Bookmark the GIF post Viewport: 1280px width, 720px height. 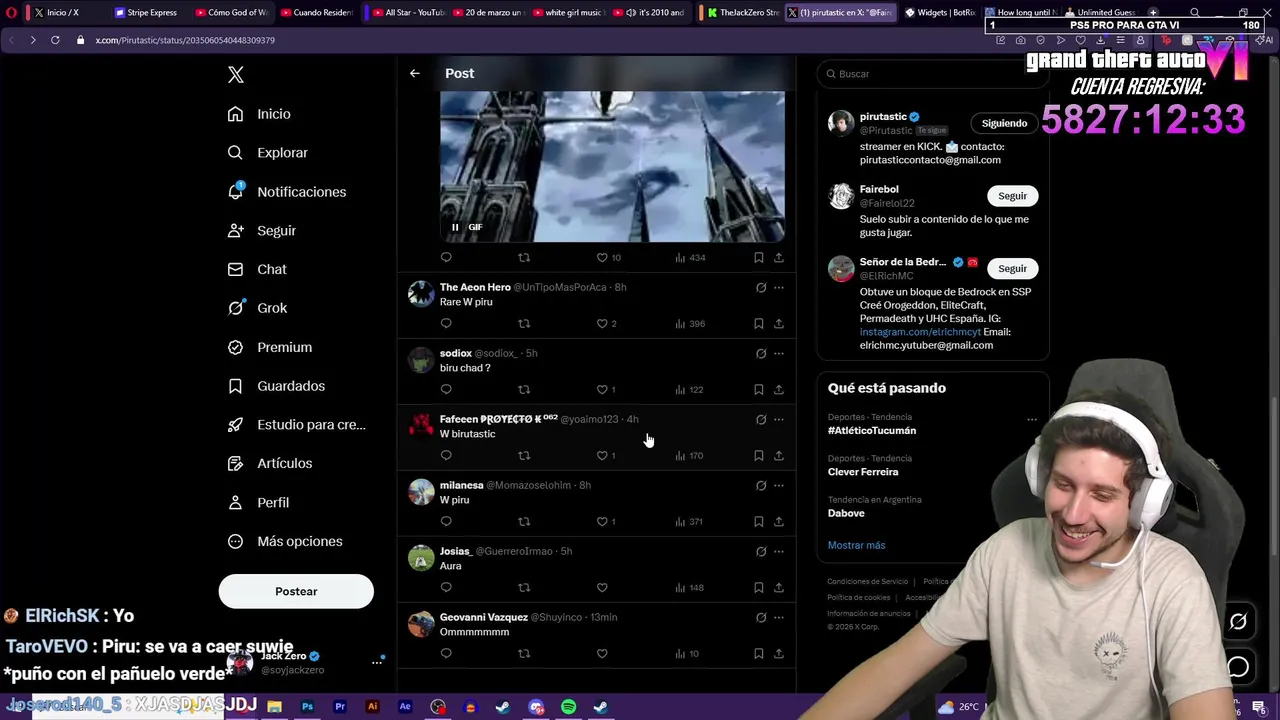pyautogui.click(x=758, y=257)
